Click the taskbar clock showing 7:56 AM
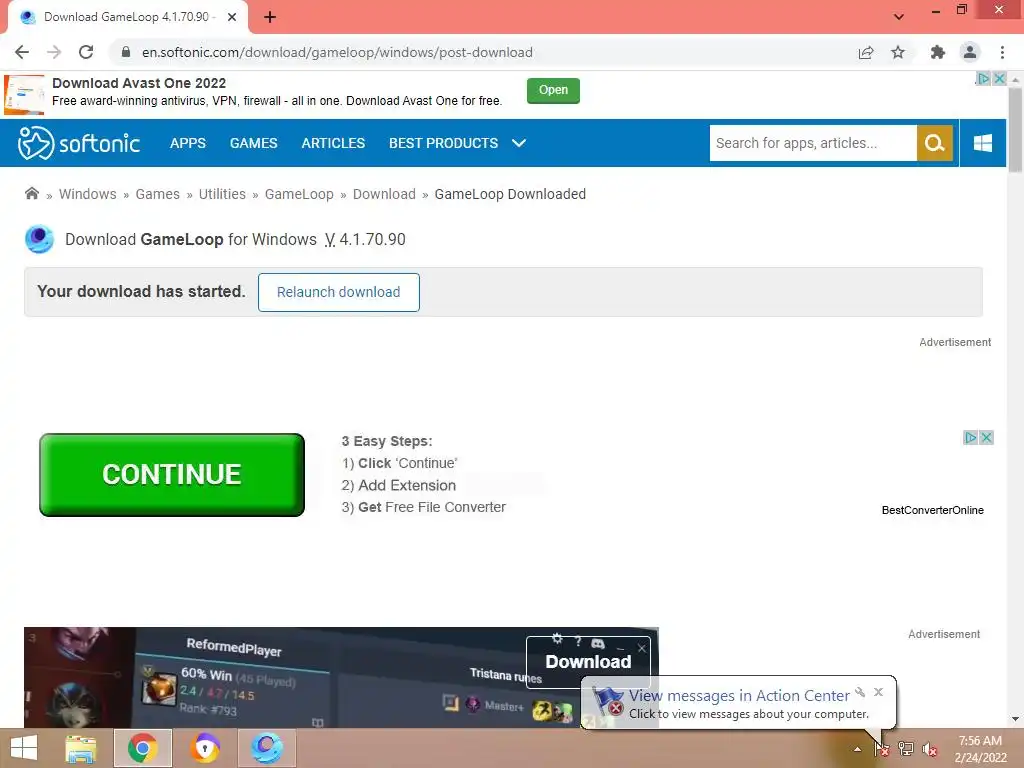The width and height of the screenshot is (1024, 768). [x=980, y=749]
